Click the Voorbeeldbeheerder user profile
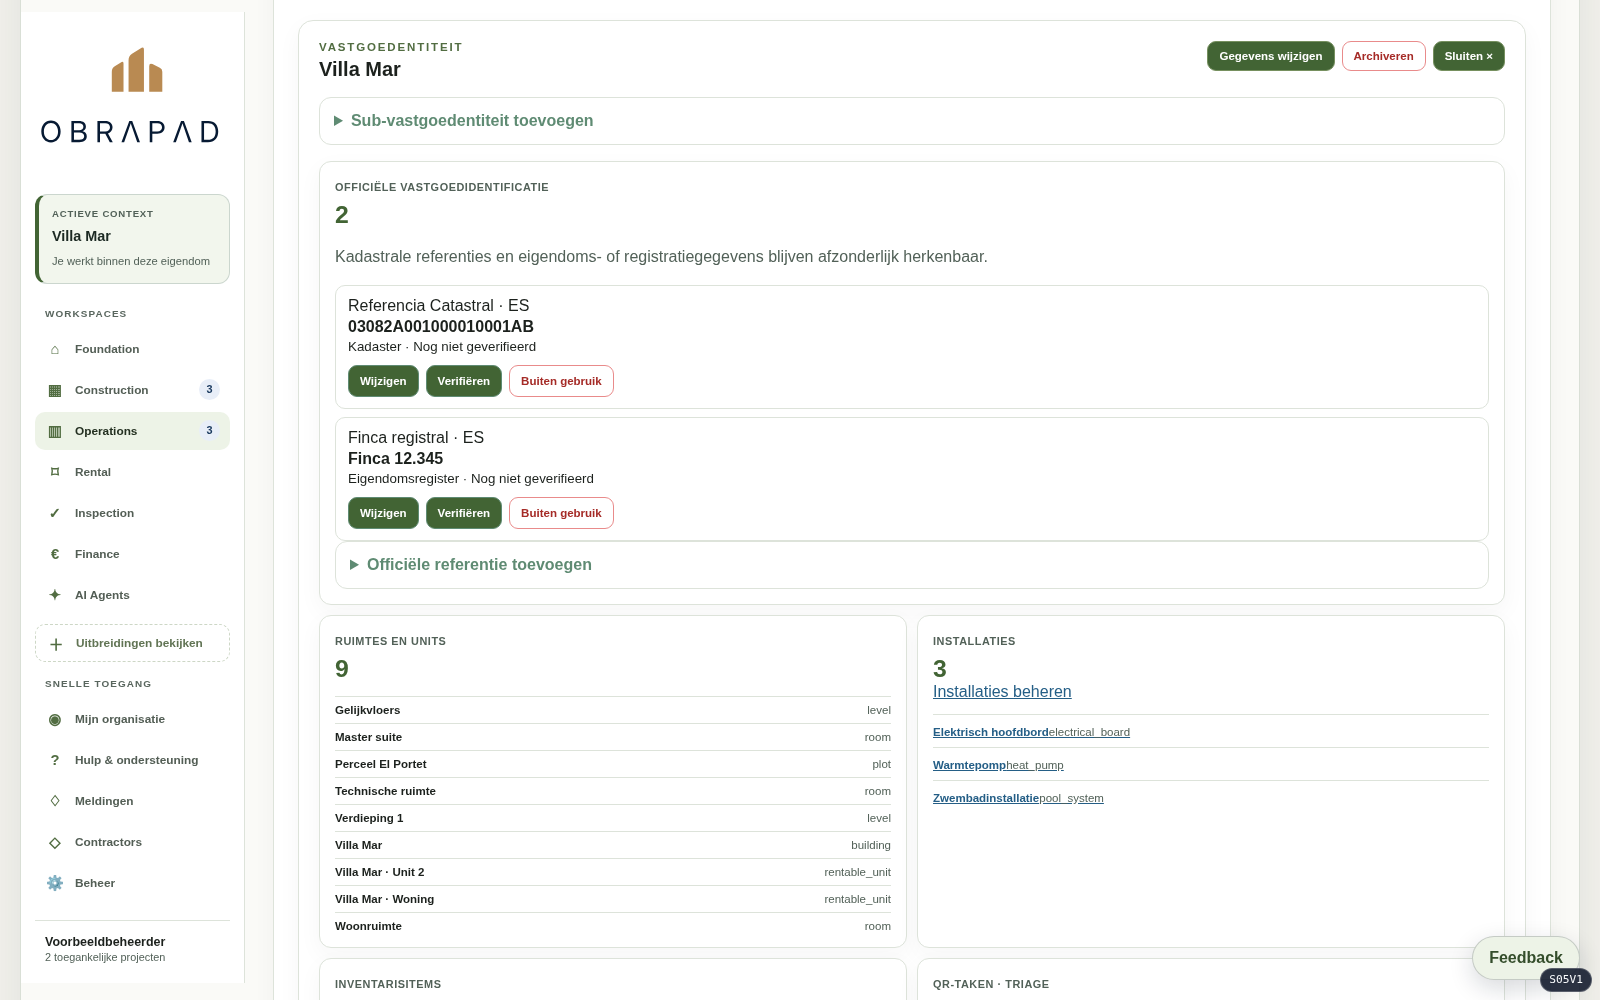The height and width of the screenshot is (1000, 1600). (132, 949)
